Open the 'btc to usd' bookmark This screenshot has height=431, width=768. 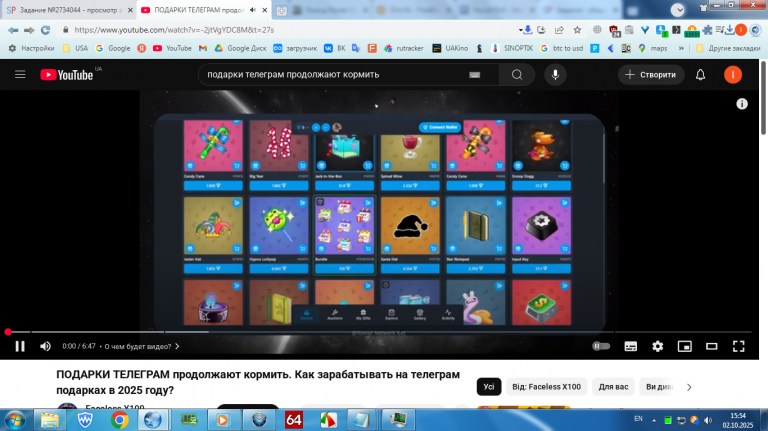tap(562, 48)
